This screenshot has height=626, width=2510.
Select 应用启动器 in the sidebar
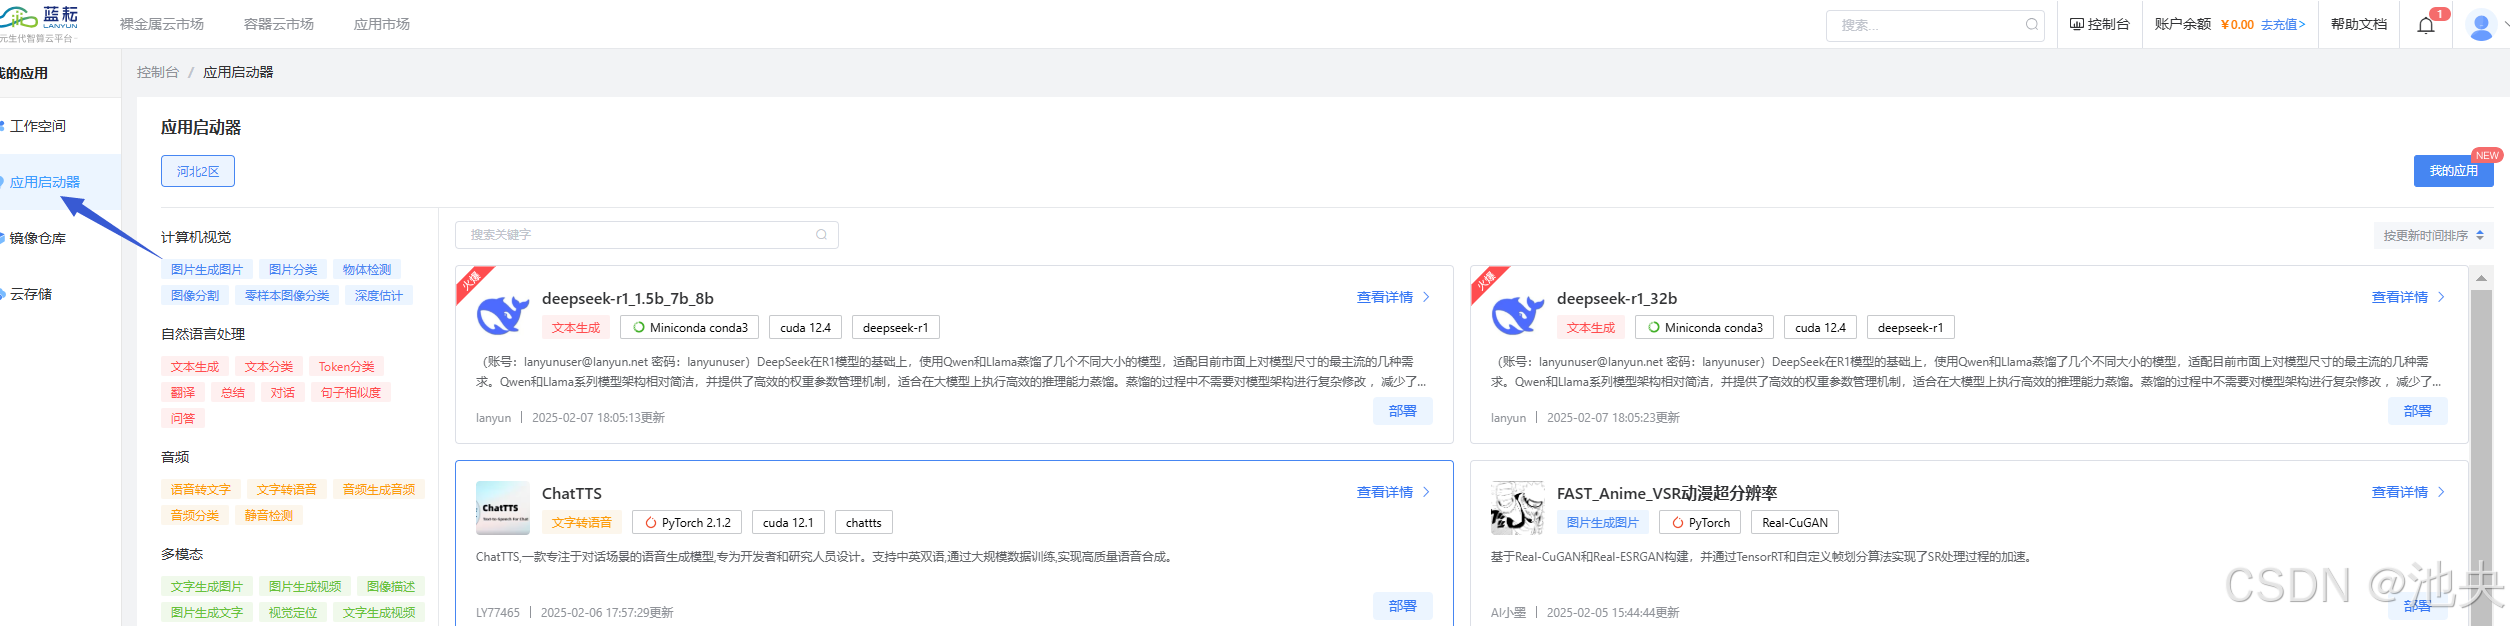coord(45,182)
